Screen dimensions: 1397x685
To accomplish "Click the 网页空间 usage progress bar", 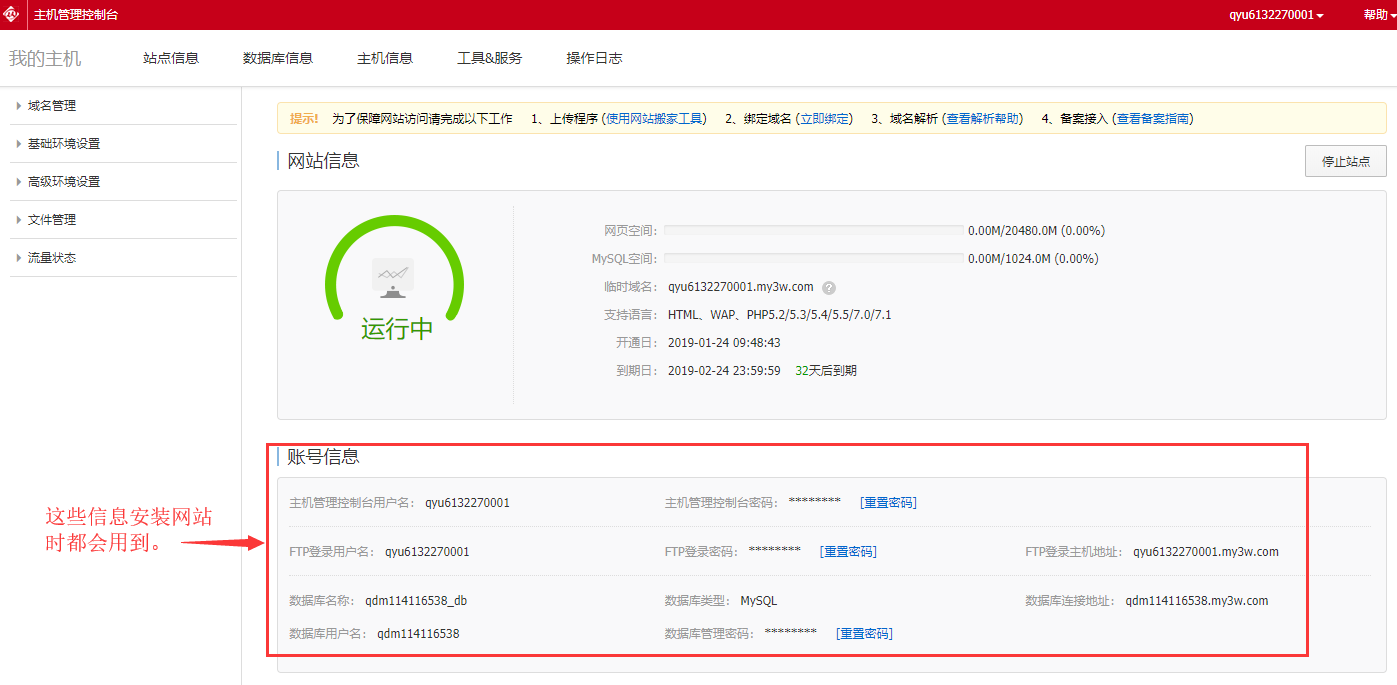I will click(813, 231).
